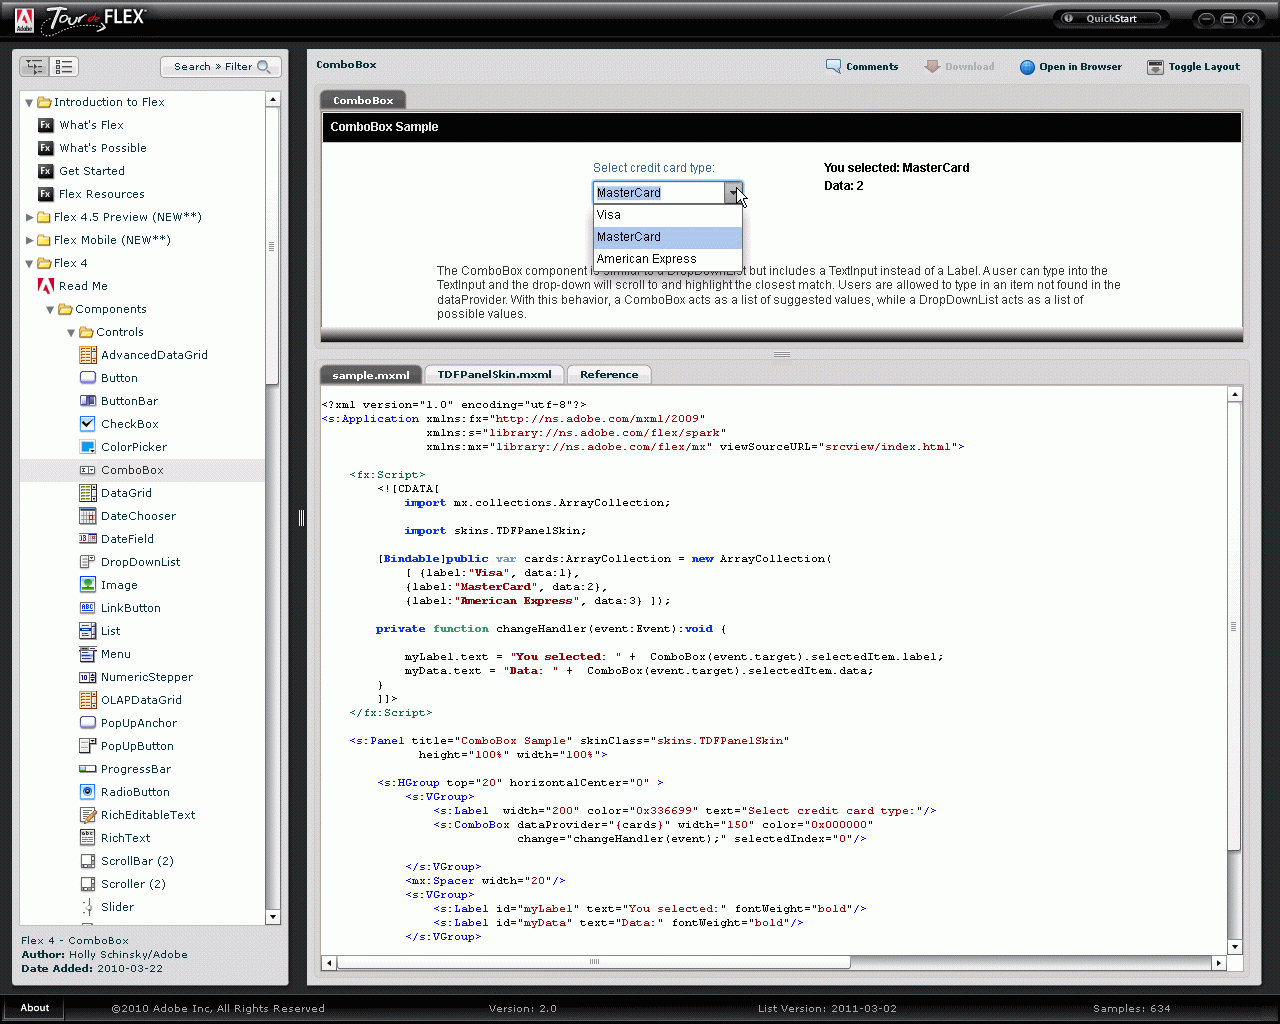Switch to the Reference tab
Viewport: 1280px width, 1024px height.
609,375
